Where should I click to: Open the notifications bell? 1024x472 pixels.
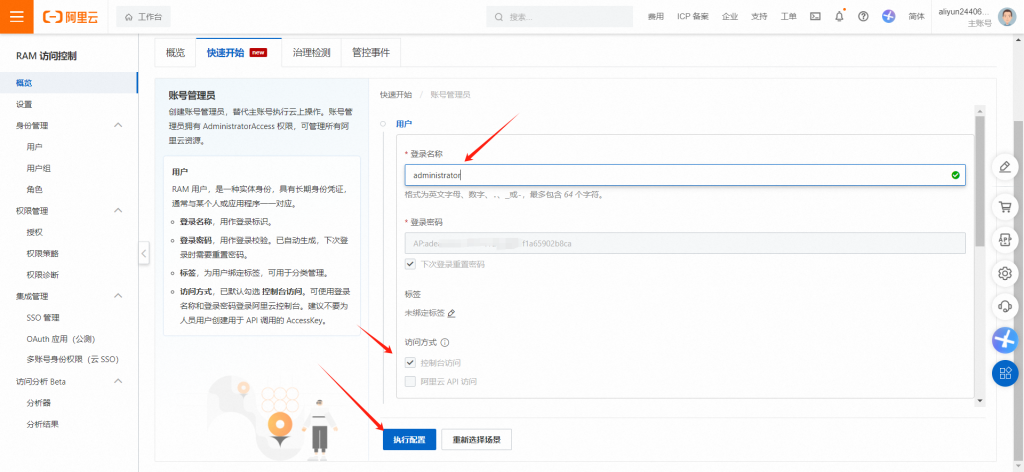(839, 17)
